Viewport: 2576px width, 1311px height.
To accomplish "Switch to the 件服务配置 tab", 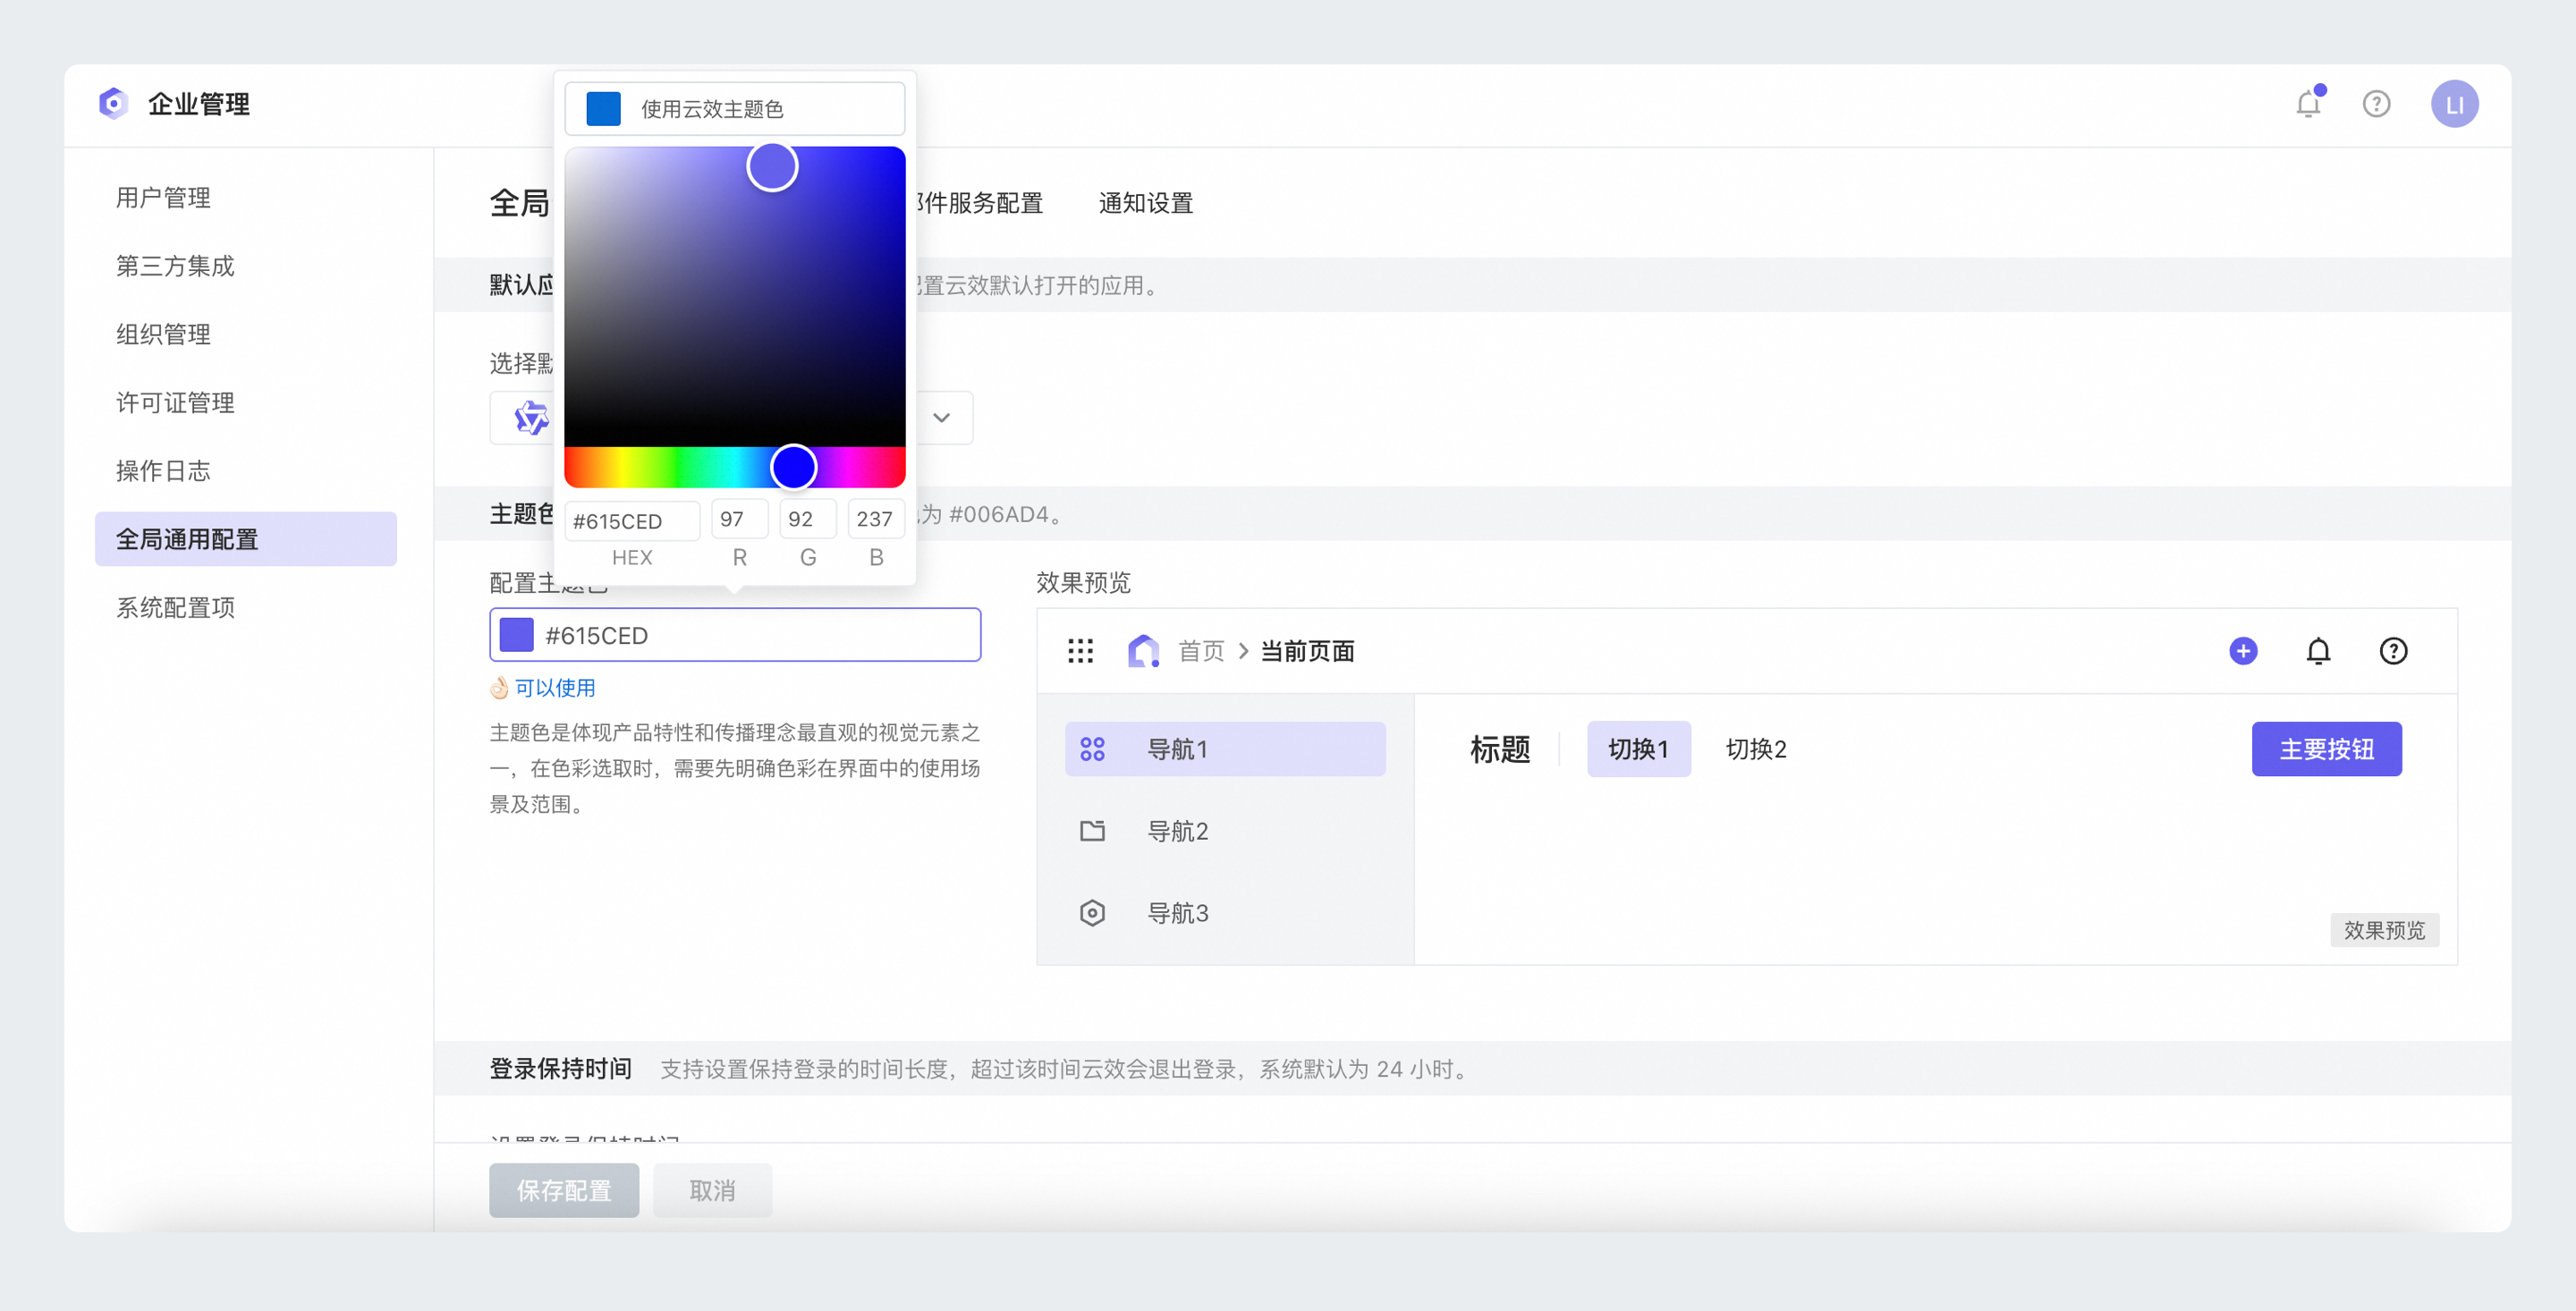I will click(981, 203).
